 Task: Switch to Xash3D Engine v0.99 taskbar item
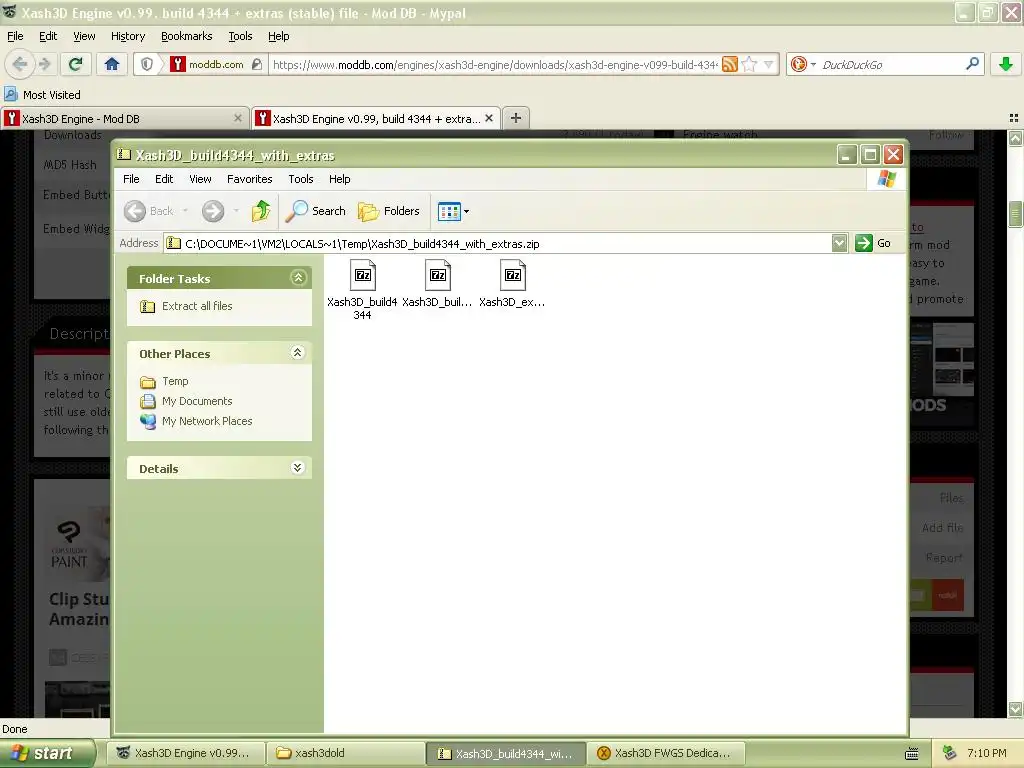pos(187,753)
